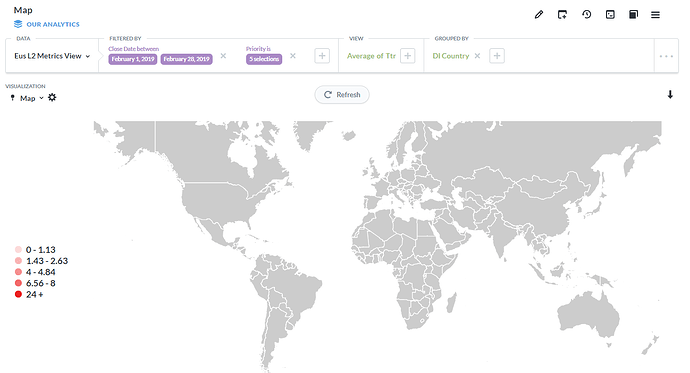This screenshot has width=690, height=373.
Task: Expand the Eus L2 Metrics View dropdown
Action: click(52, 56)
